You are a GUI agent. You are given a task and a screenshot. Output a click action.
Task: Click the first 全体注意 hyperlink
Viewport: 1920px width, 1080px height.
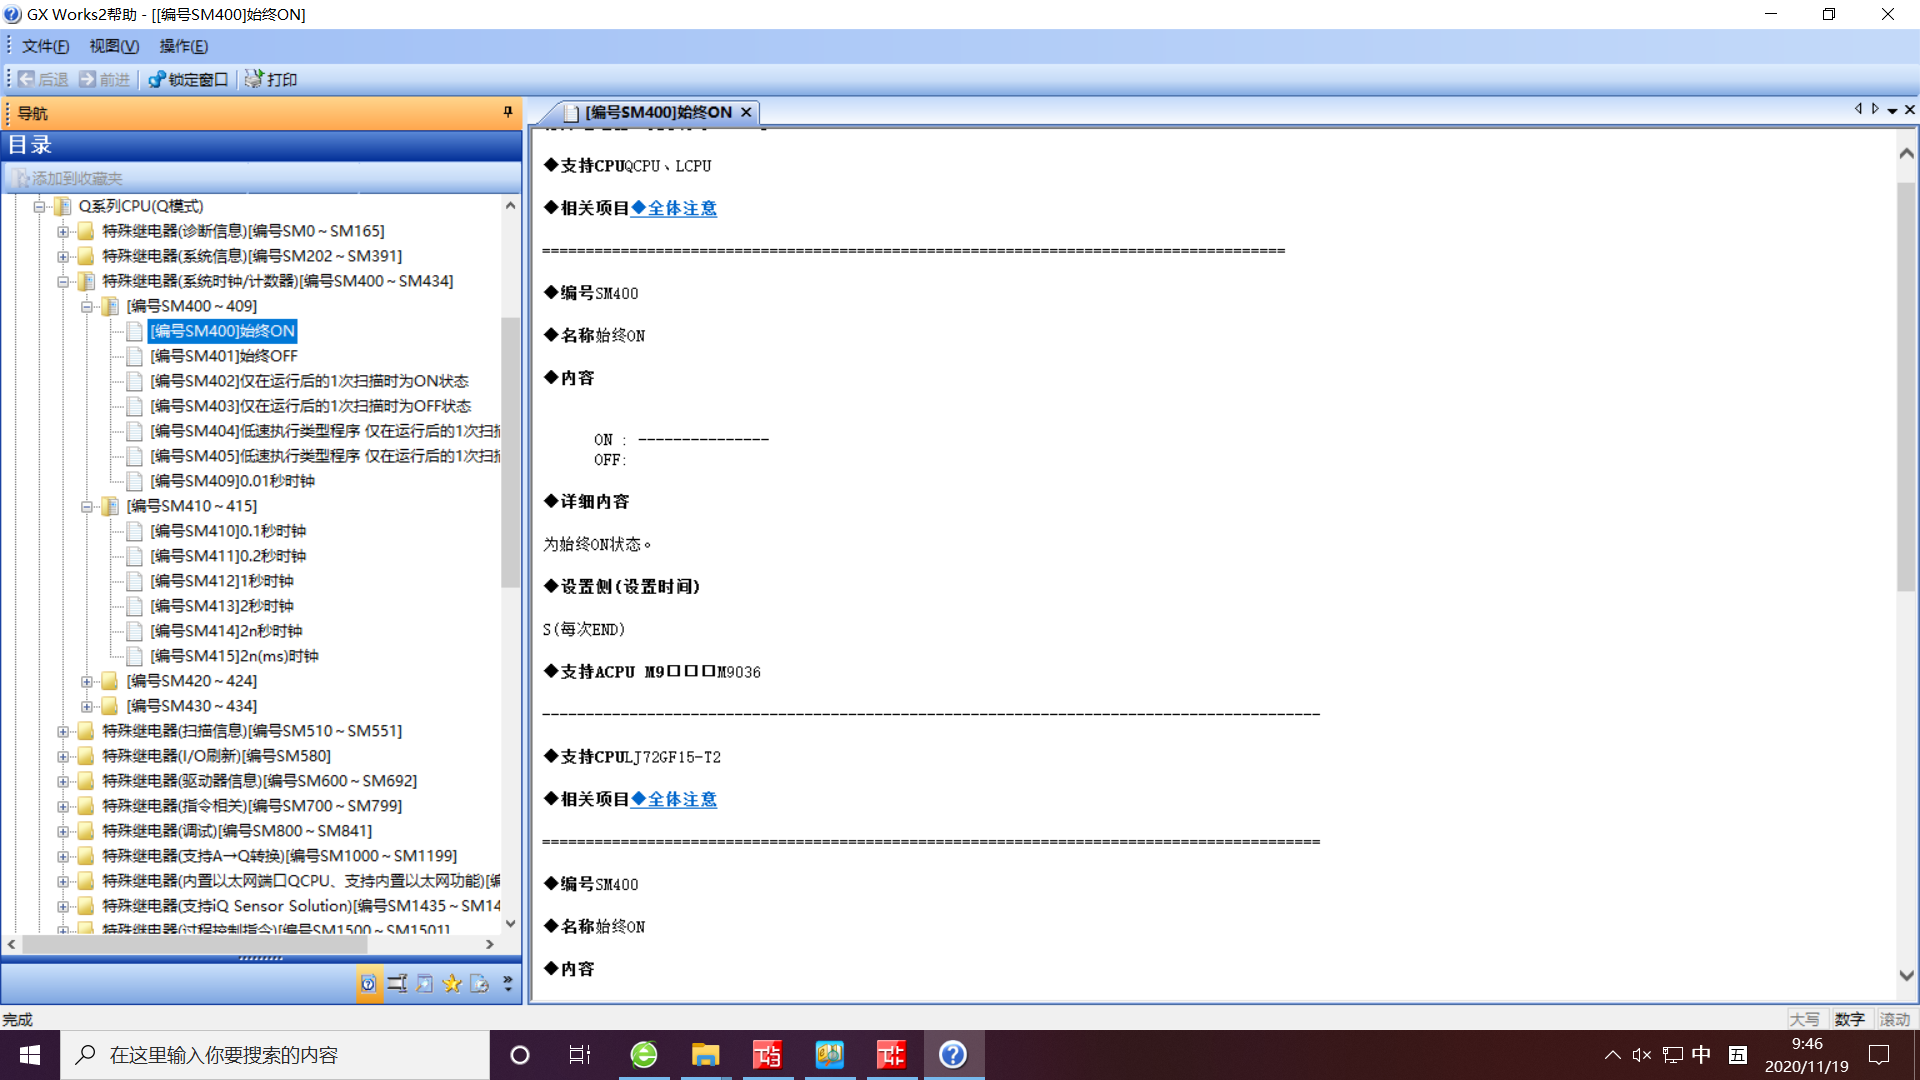pyautogui.click(x=682, y=208)
